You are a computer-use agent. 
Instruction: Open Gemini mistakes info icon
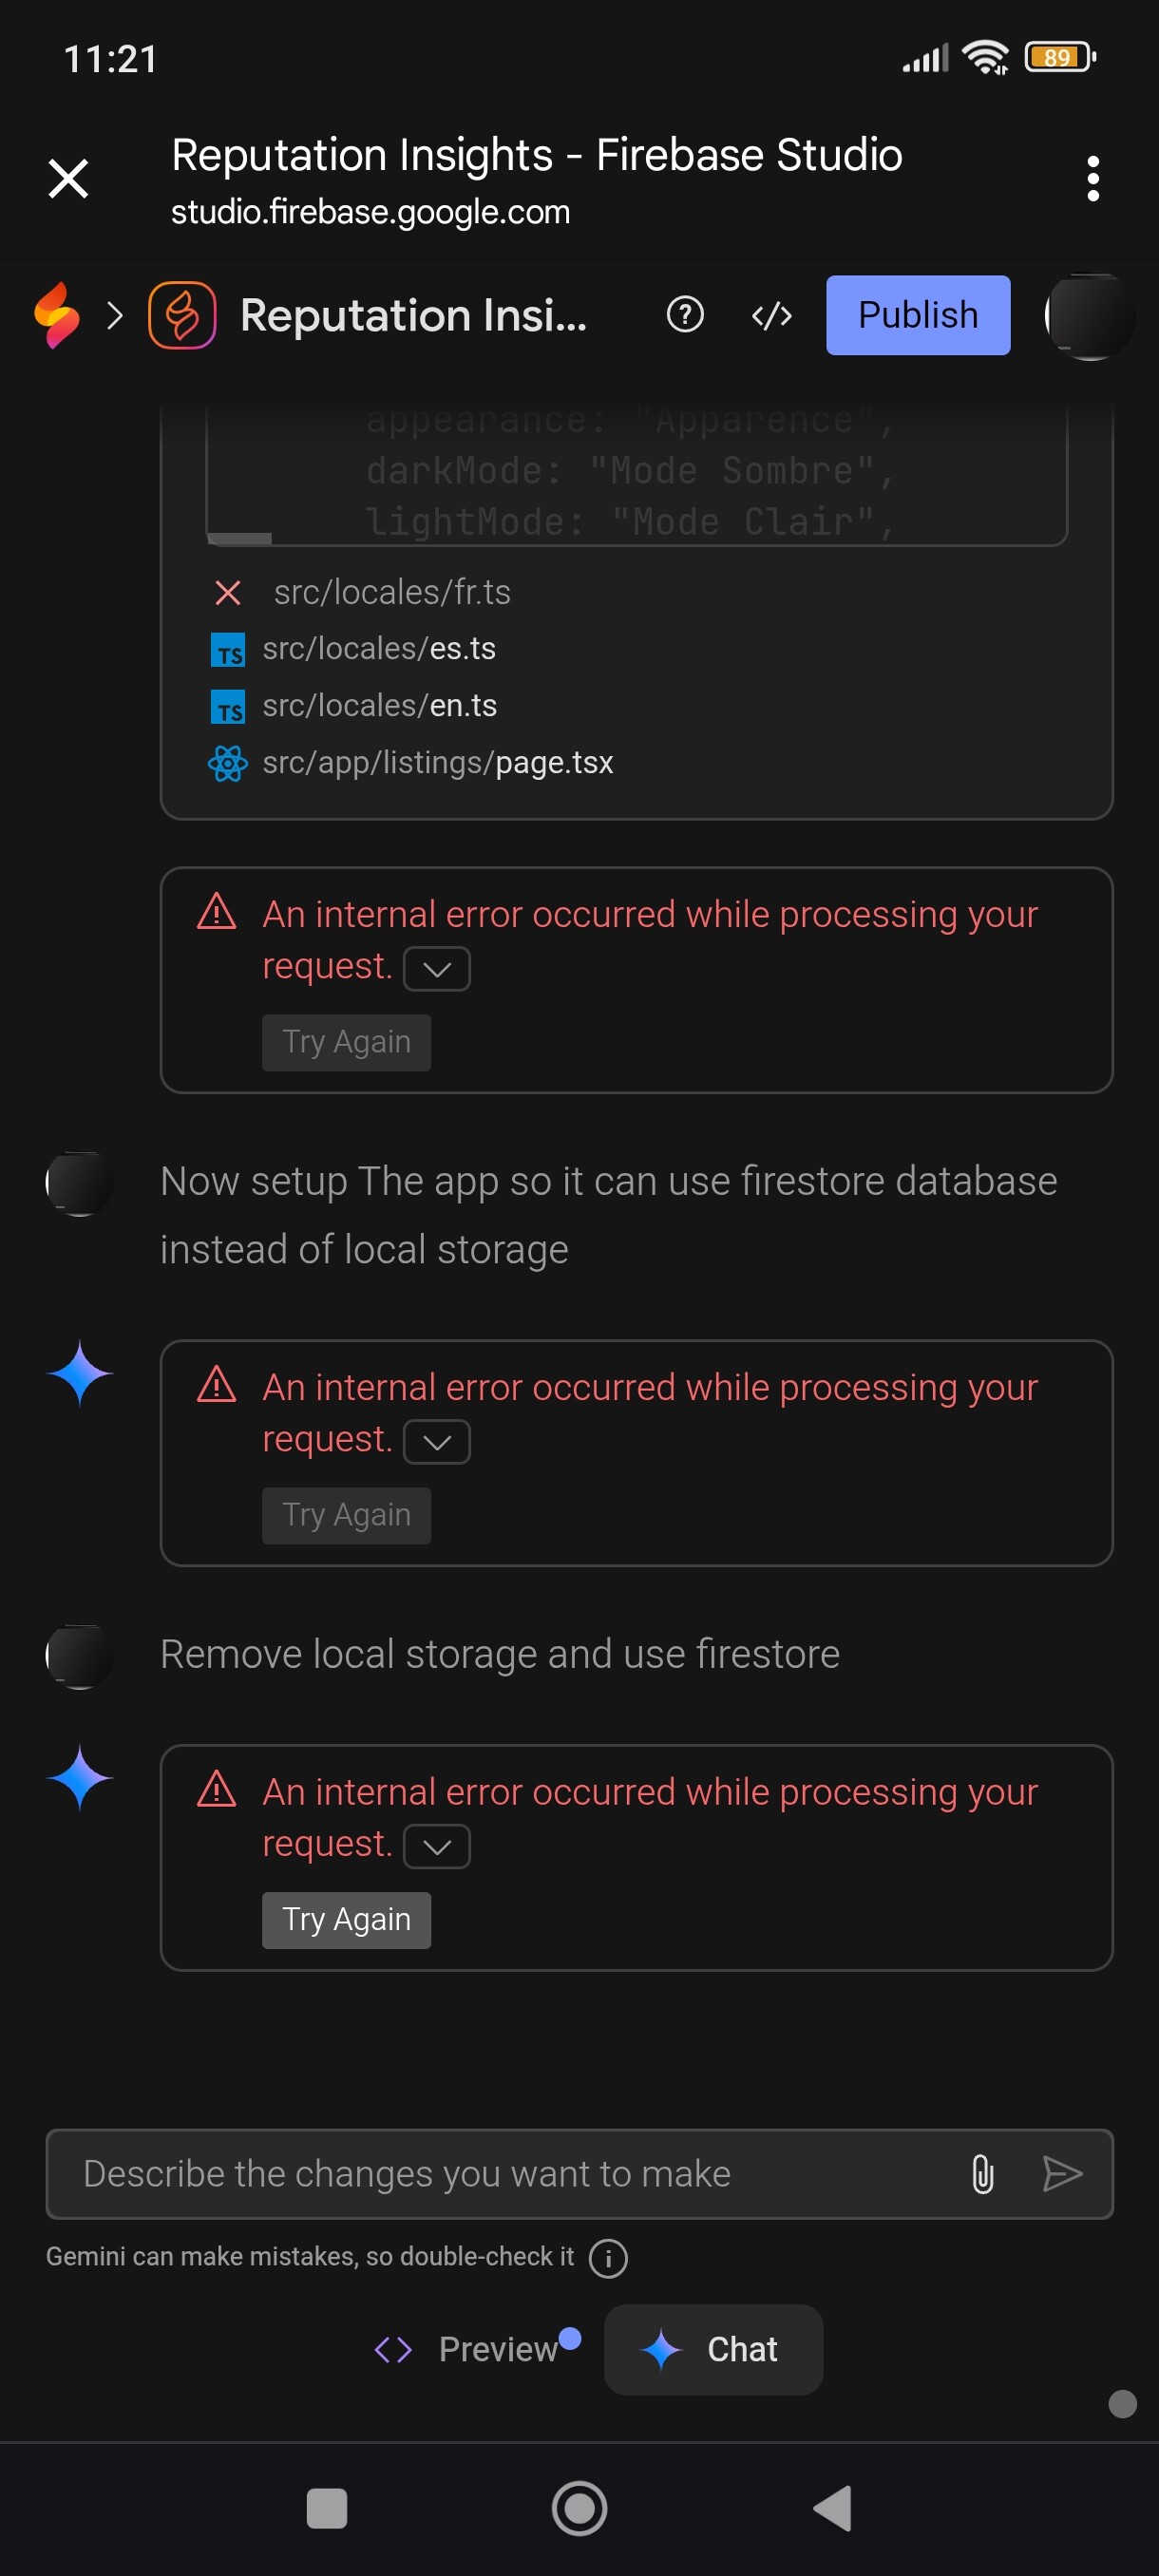click(608, 2258)
